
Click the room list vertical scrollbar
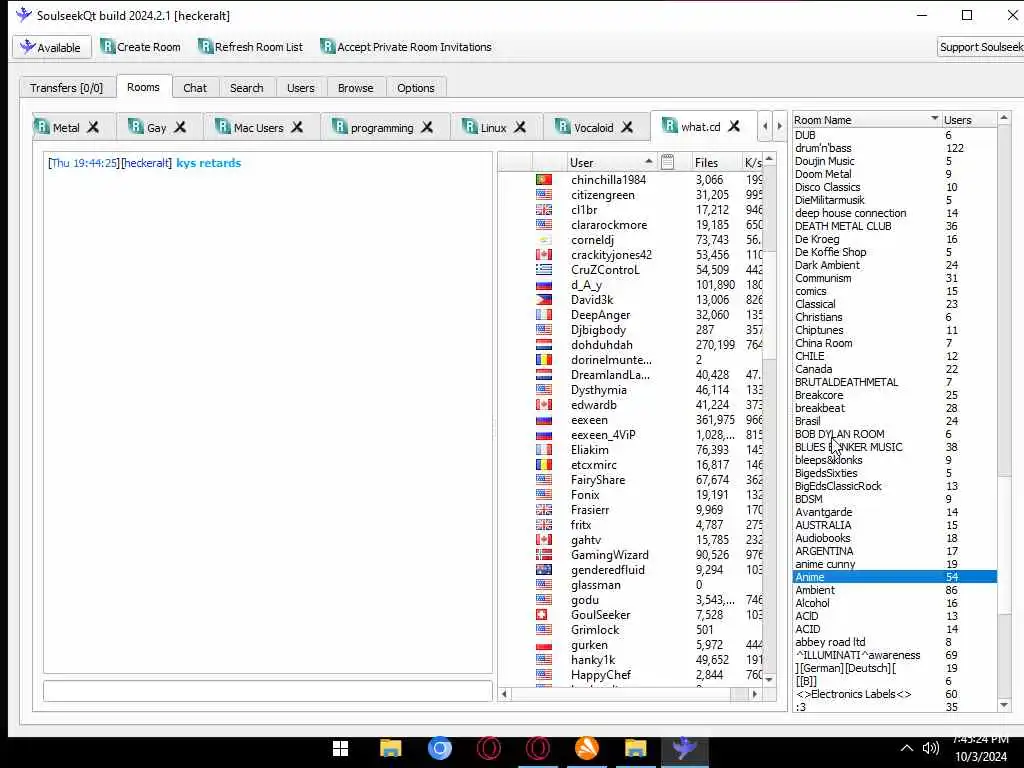pyautogui.click(x=1004, y=411)
